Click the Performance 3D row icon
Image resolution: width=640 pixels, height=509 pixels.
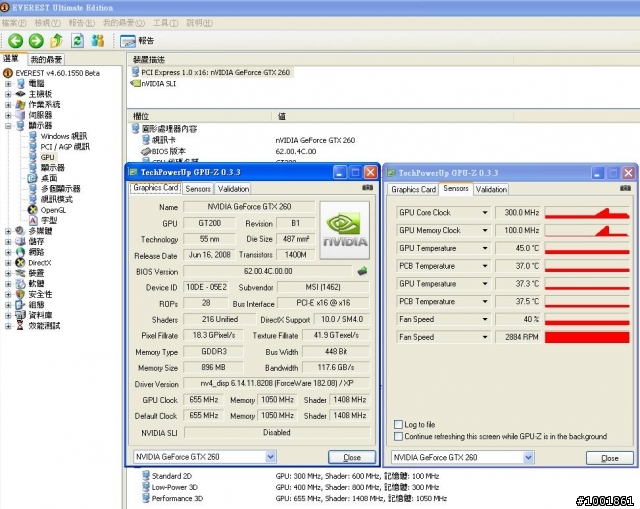[x=146, y=498]
